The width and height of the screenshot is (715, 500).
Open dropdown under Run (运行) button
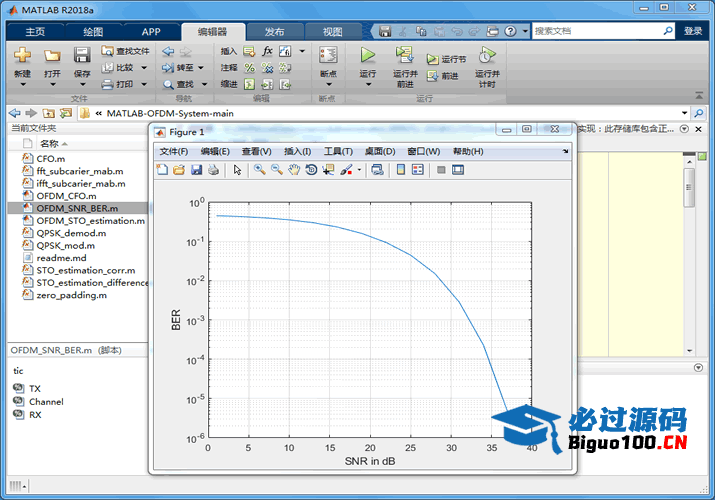(368, 84)
